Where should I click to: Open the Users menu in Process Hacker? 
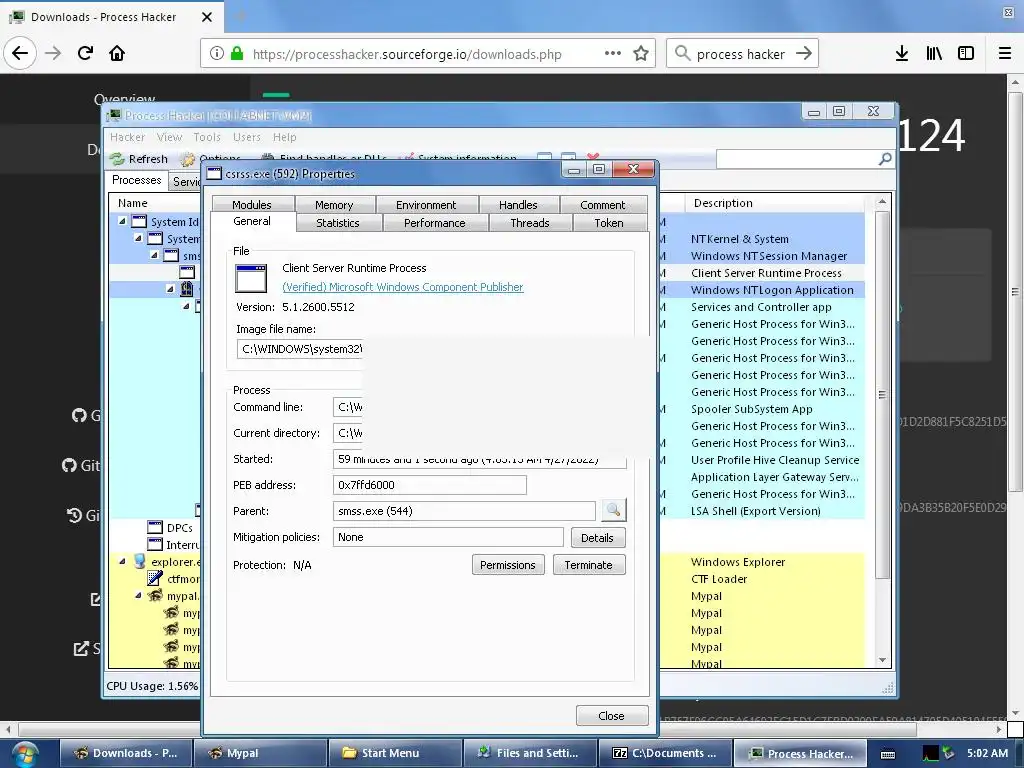247,137
